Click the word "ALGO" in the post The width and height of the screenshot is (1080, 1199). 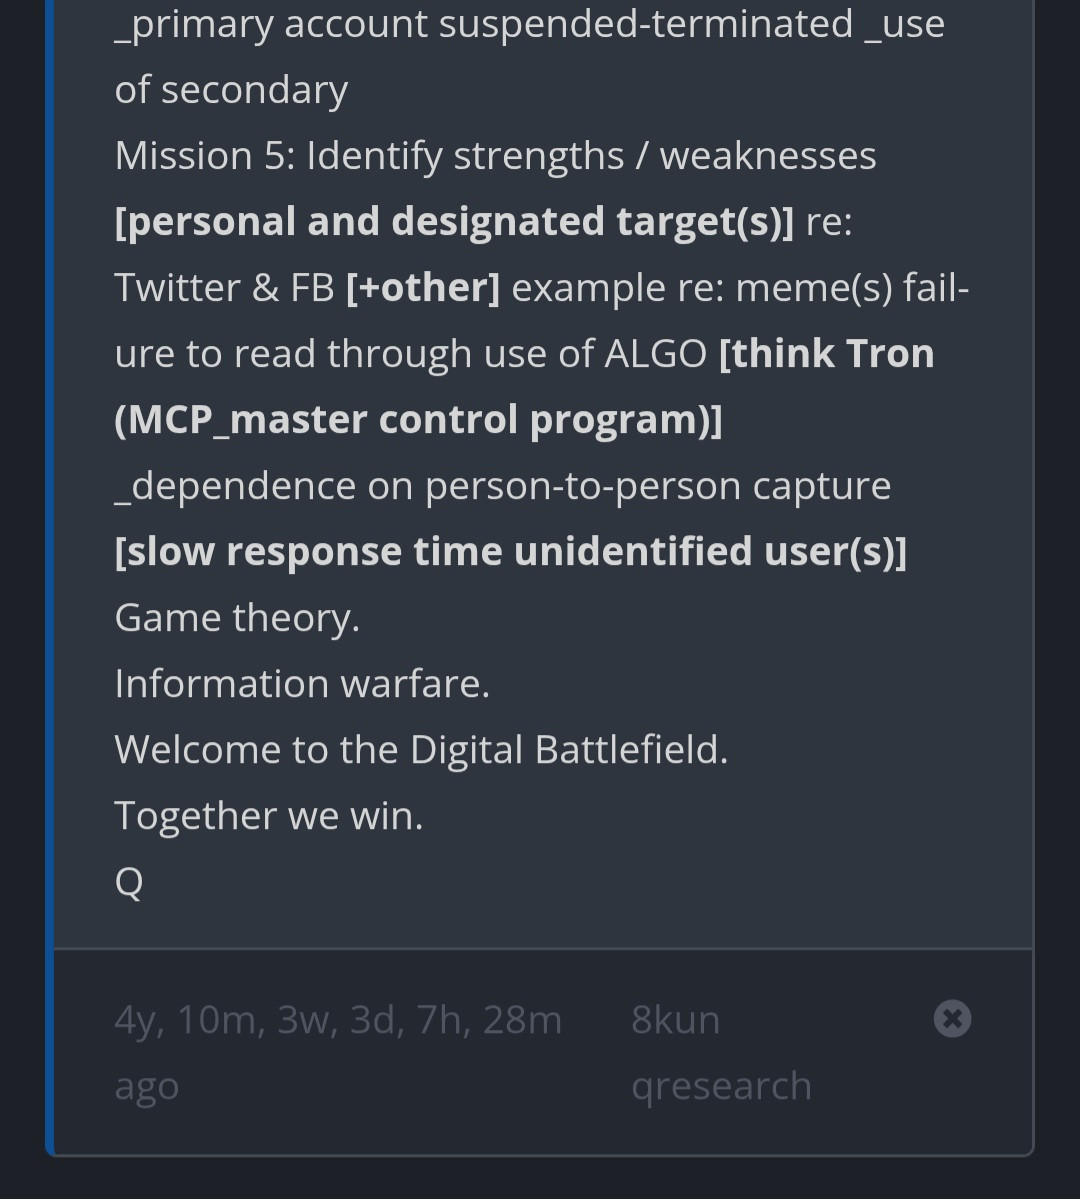click(x=655, y=354)
